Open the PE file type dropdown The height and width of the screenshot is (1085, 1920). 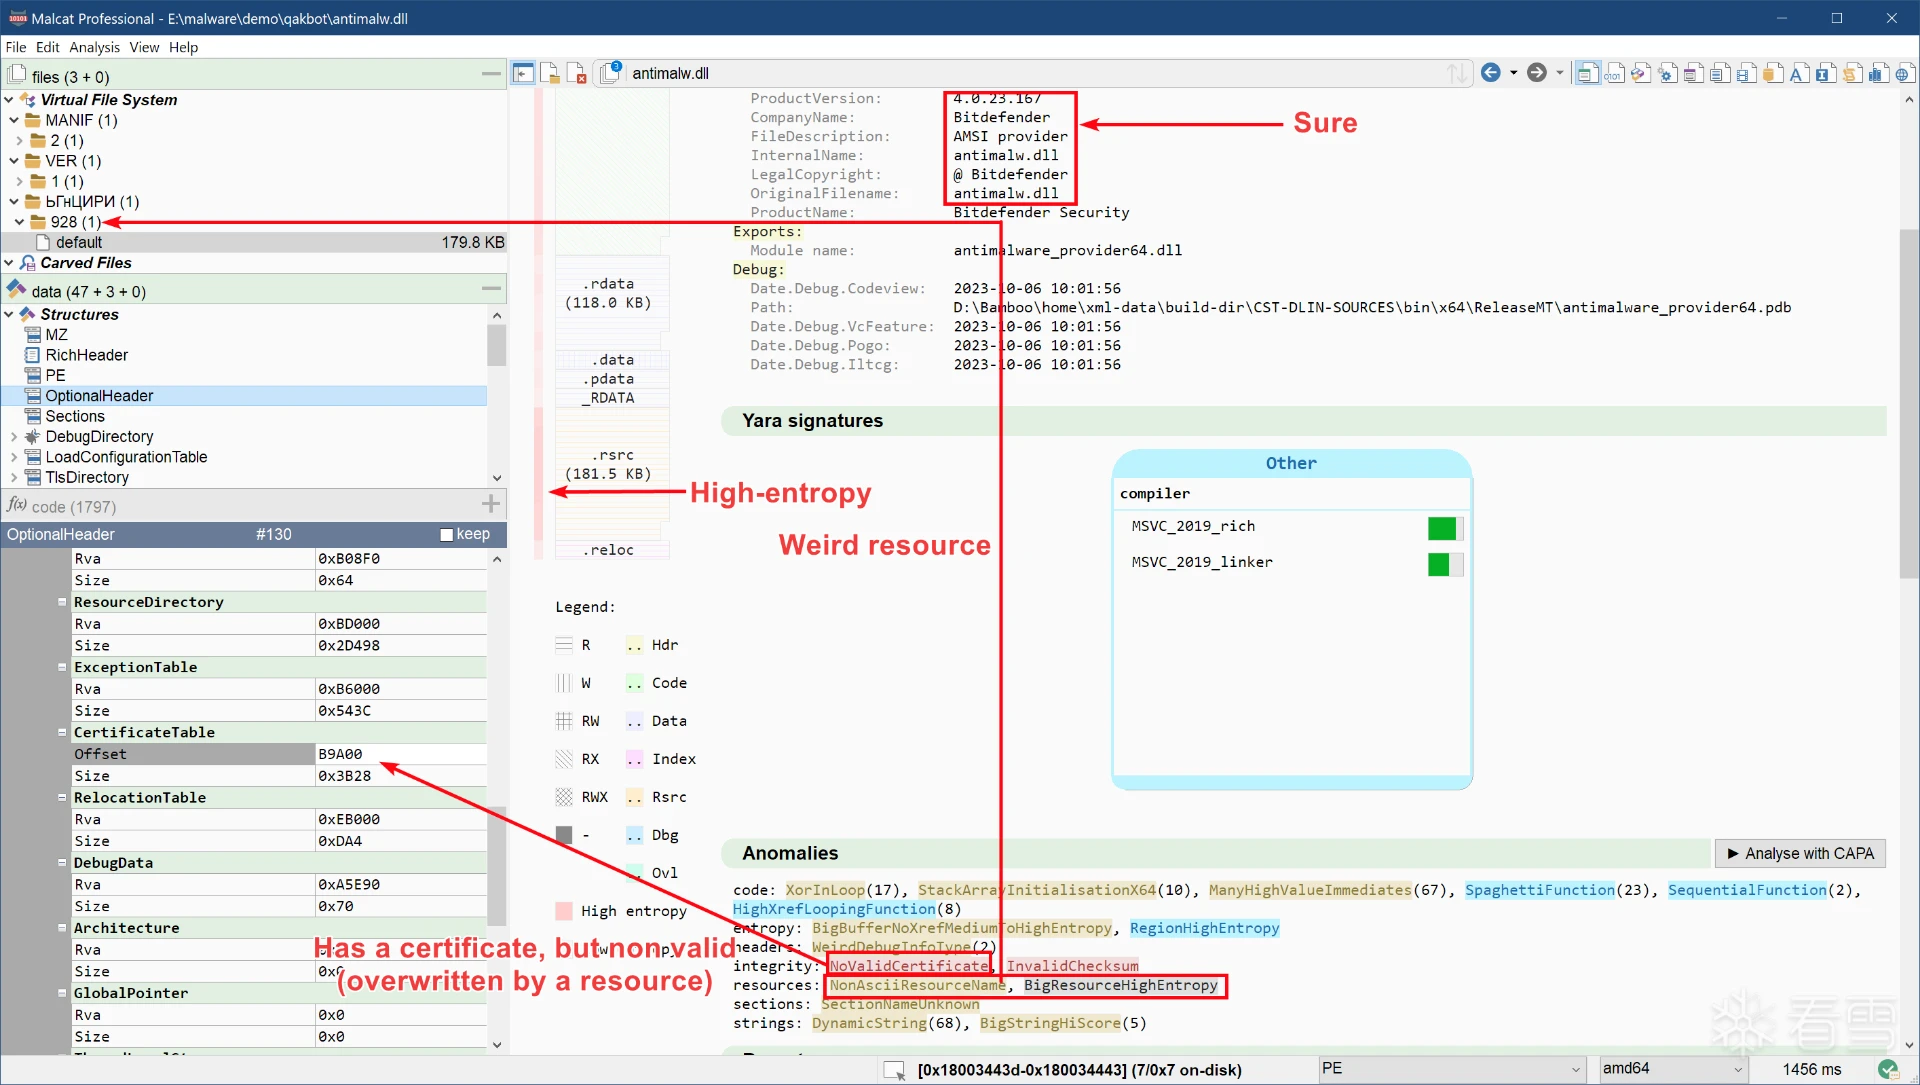point(1576,1069)
